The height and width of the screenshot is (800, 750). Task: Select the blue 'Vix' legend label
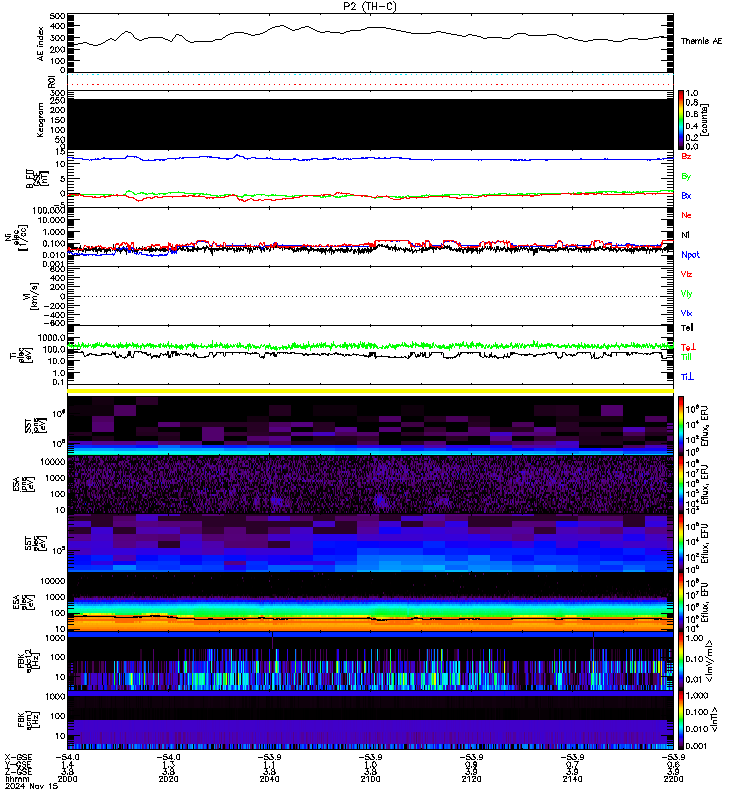tap(686, 313)
